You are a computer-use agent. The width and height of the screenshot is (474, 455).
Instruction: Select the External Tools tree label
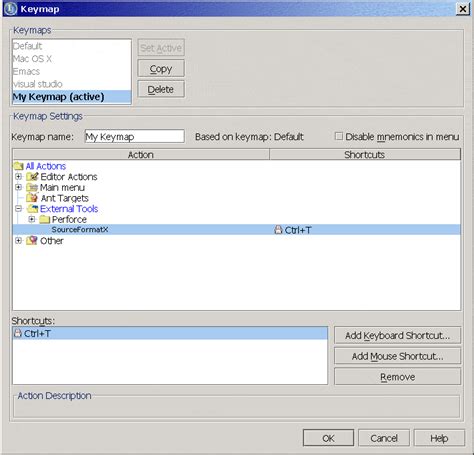click(x=69, y=209)
